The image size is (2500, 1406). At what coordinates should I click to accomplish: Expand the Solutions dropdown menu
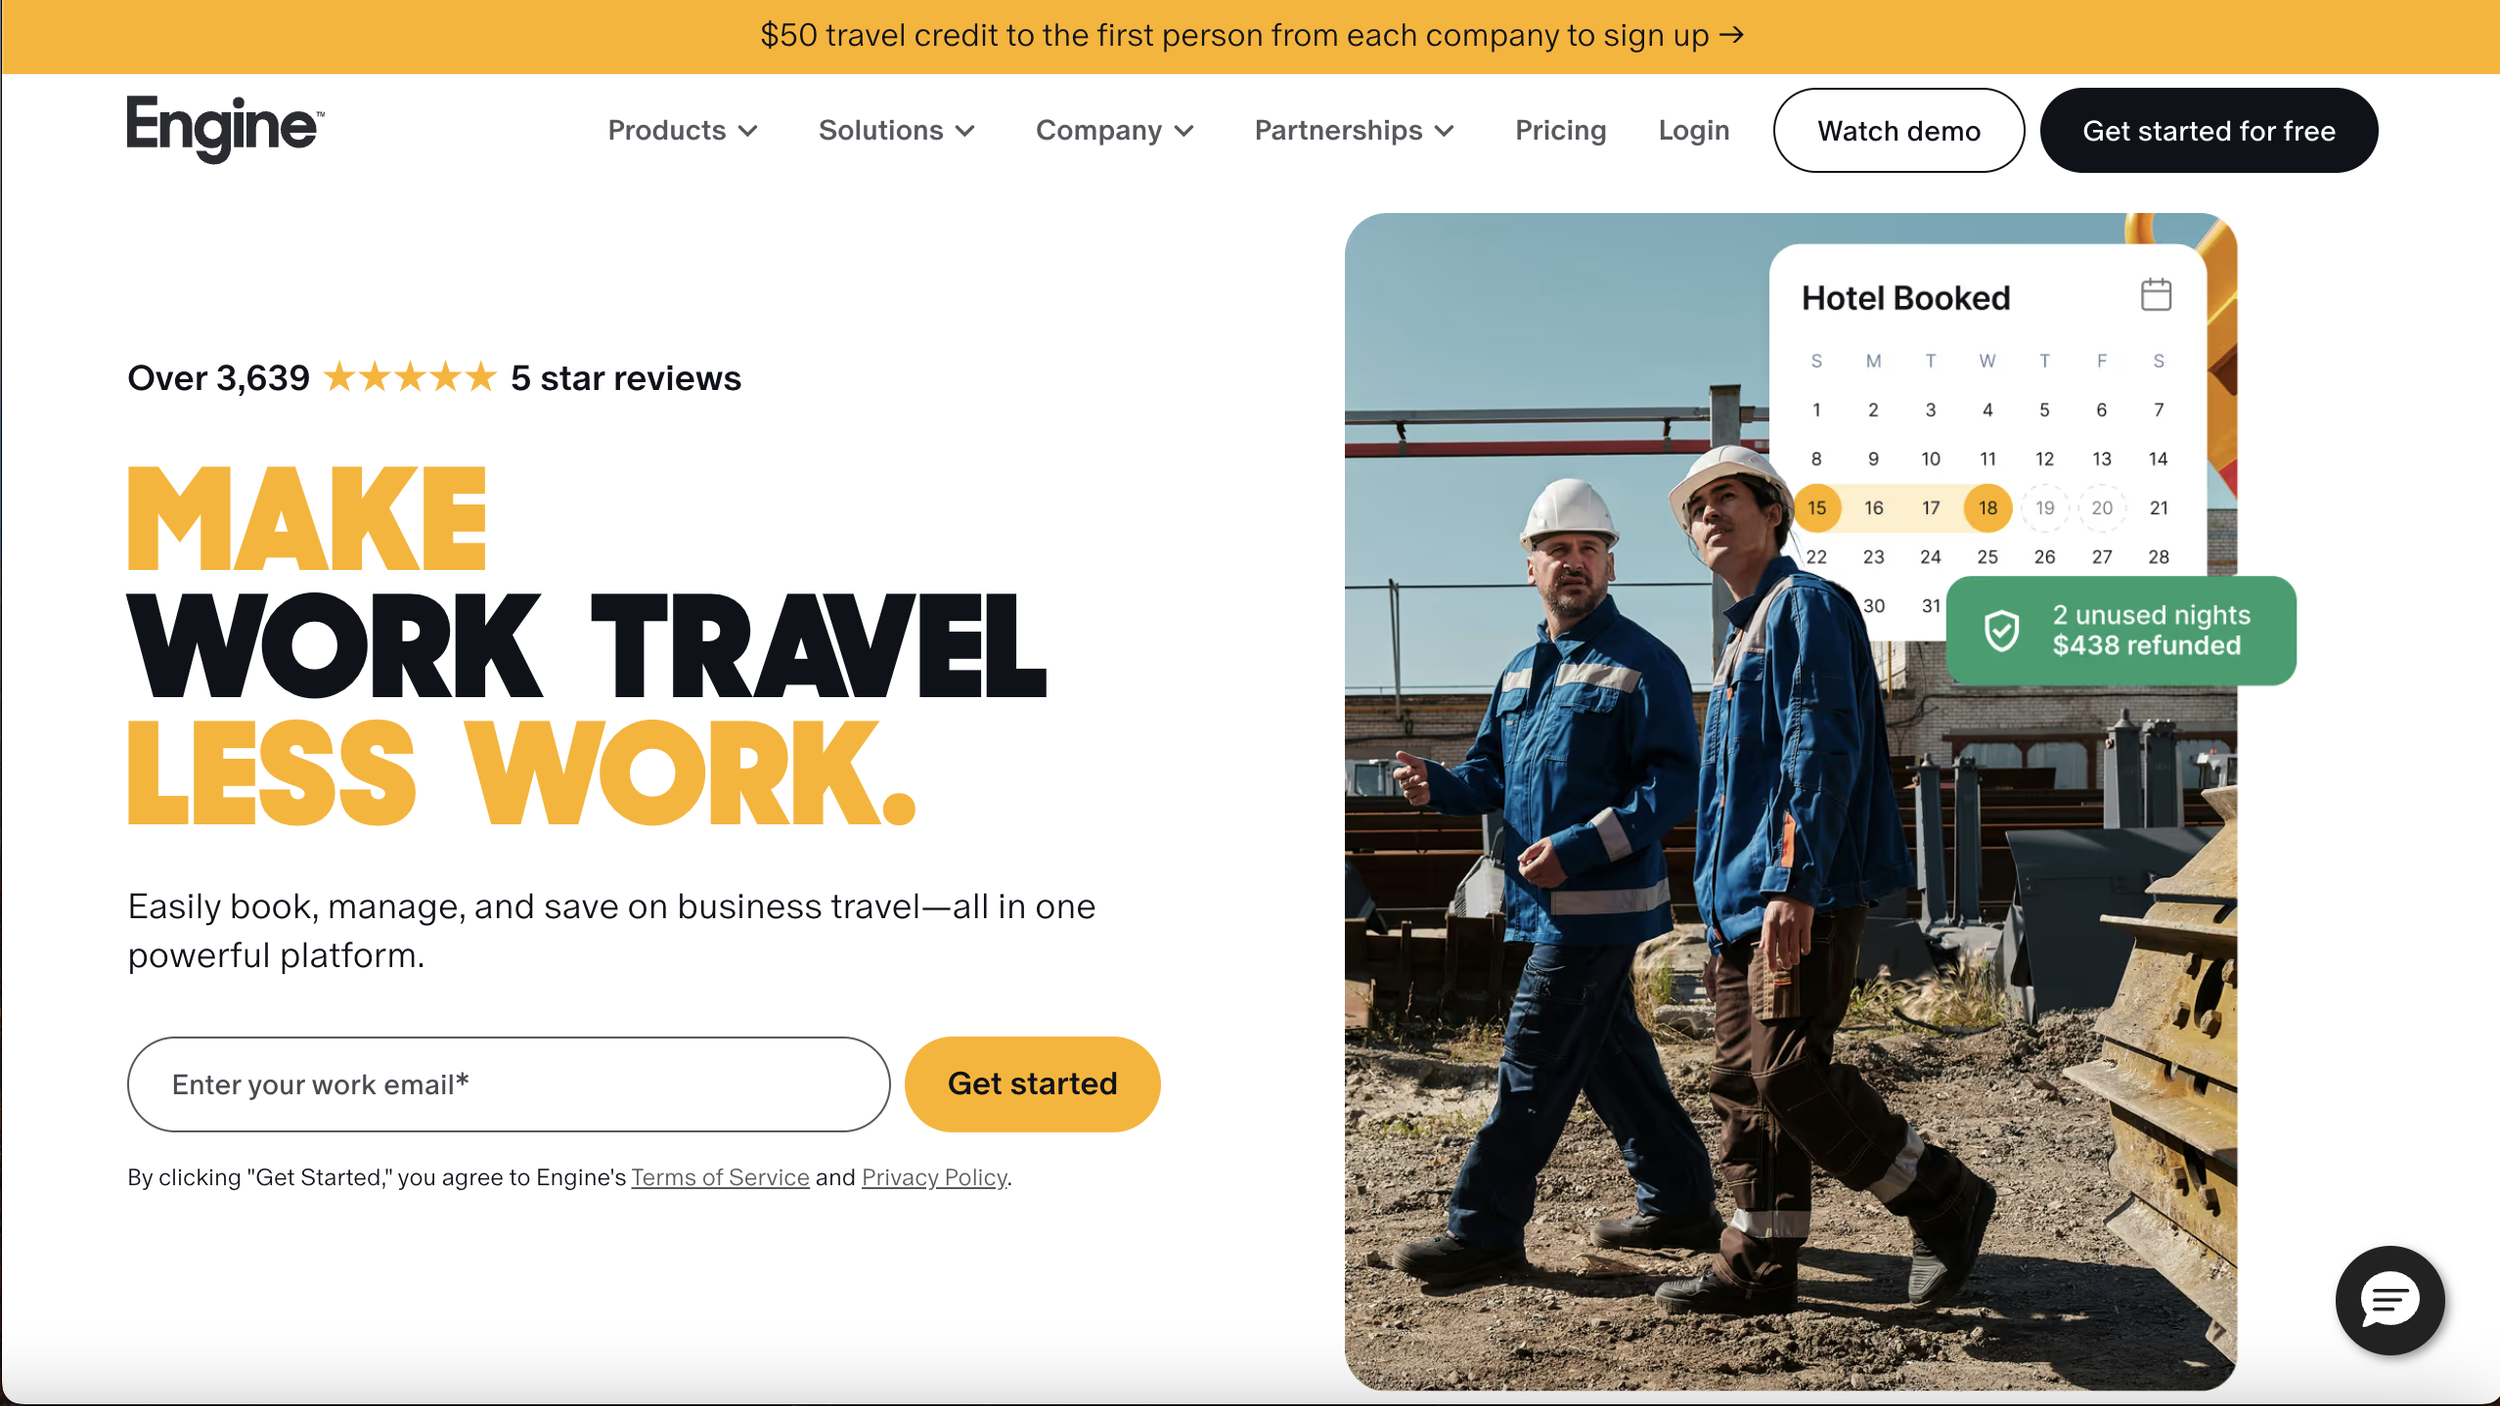tap(896, 131)
